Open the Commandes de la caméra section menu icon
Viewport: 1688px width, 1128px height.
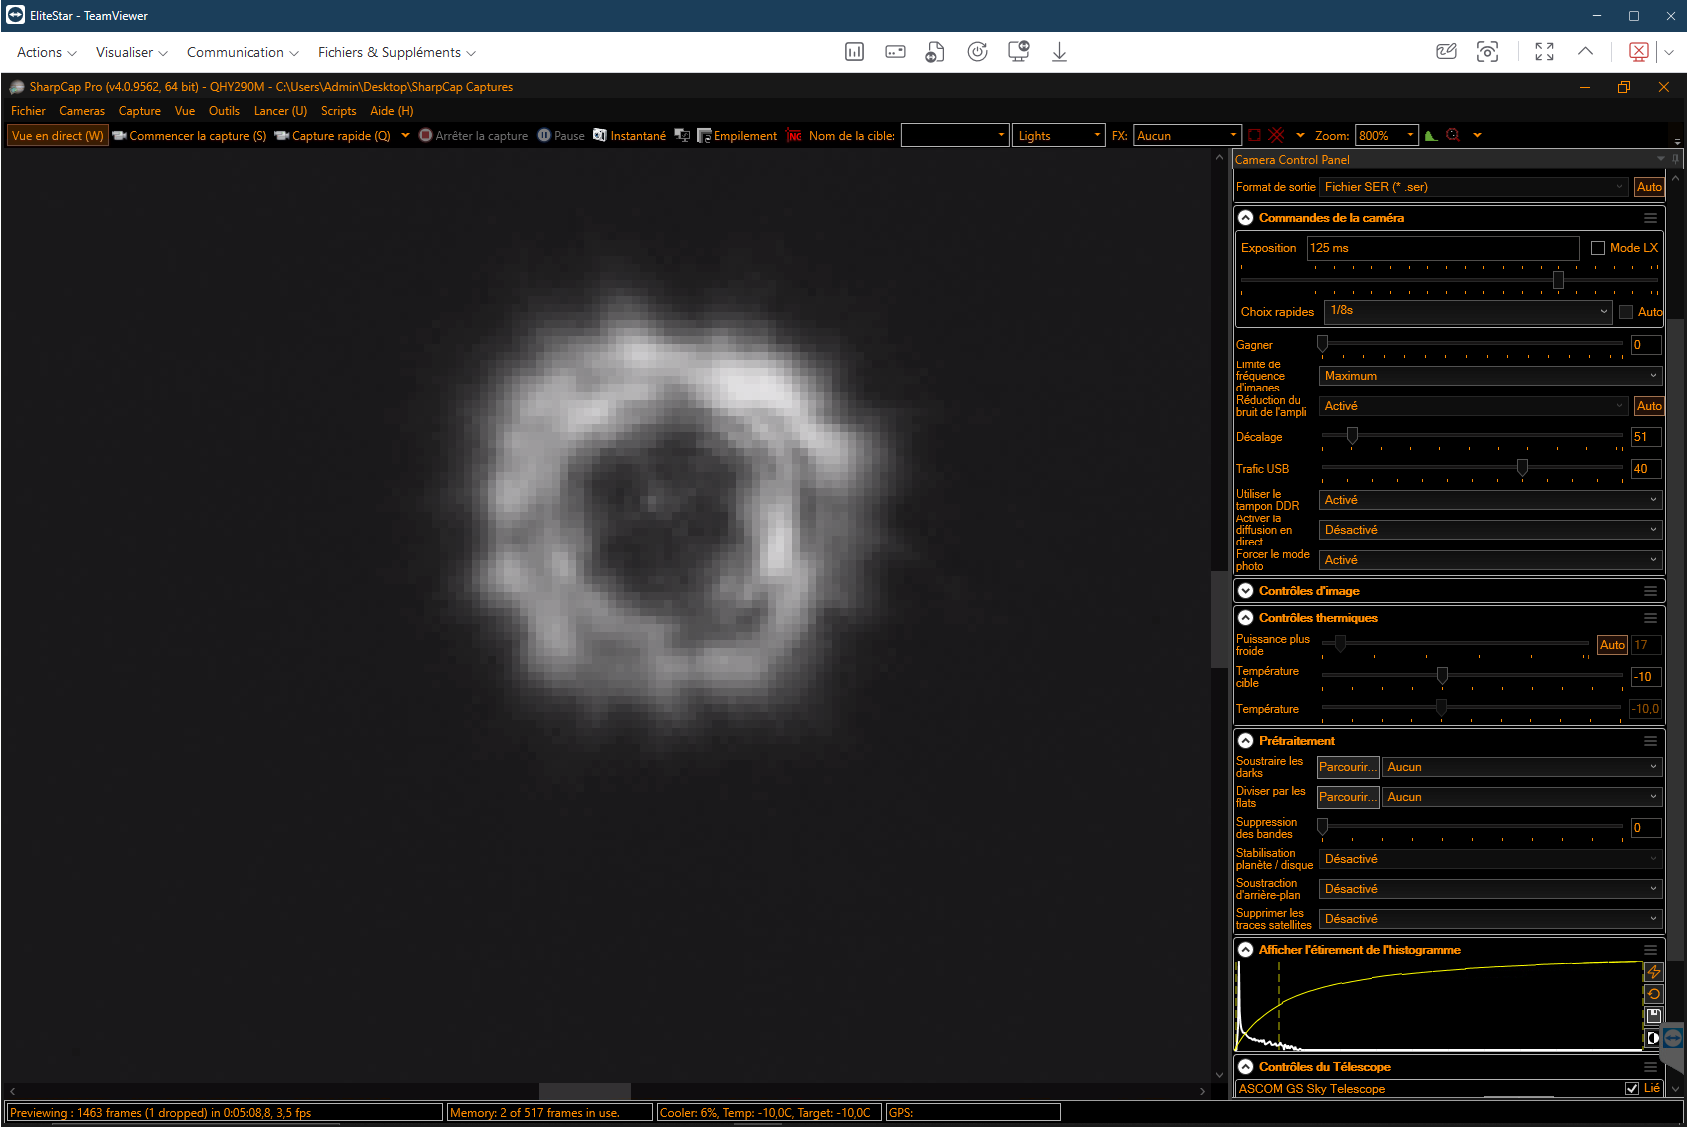(1650, 218)
